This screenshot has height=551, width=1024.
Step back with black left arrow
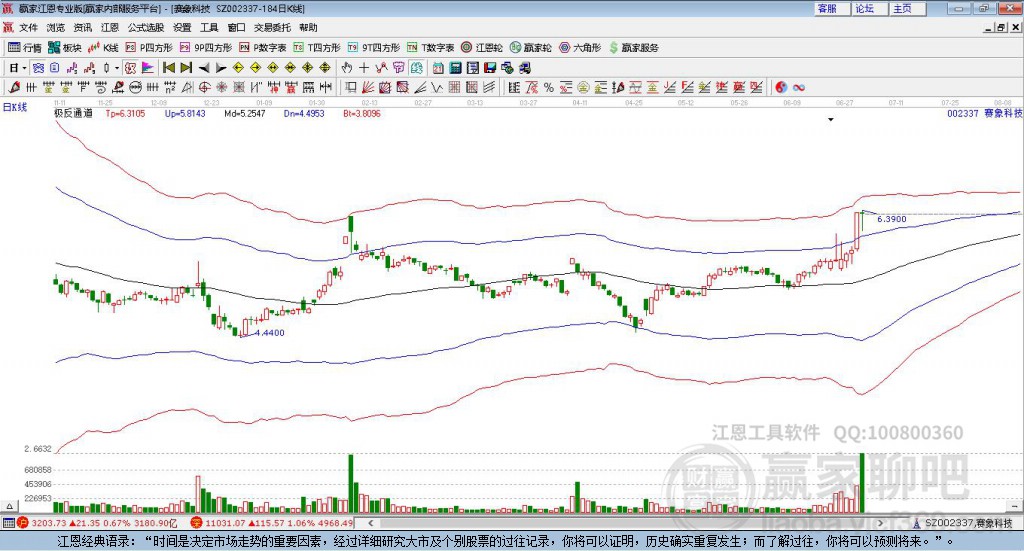pyautogui.click(x=204, y=68)
